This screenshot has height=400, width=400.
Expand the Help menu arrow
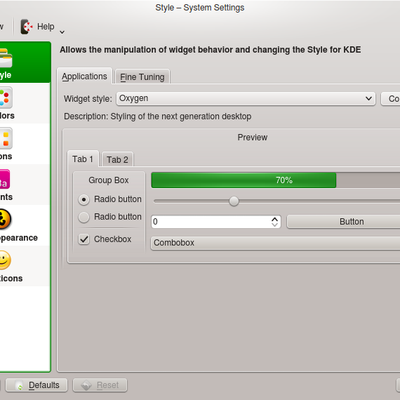(62, 32)
